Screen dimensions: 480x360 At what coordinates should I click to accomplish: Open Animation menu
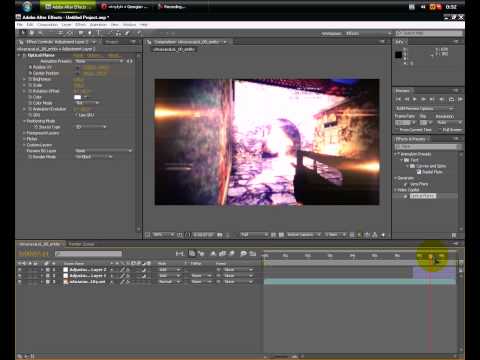pos(98,25)
